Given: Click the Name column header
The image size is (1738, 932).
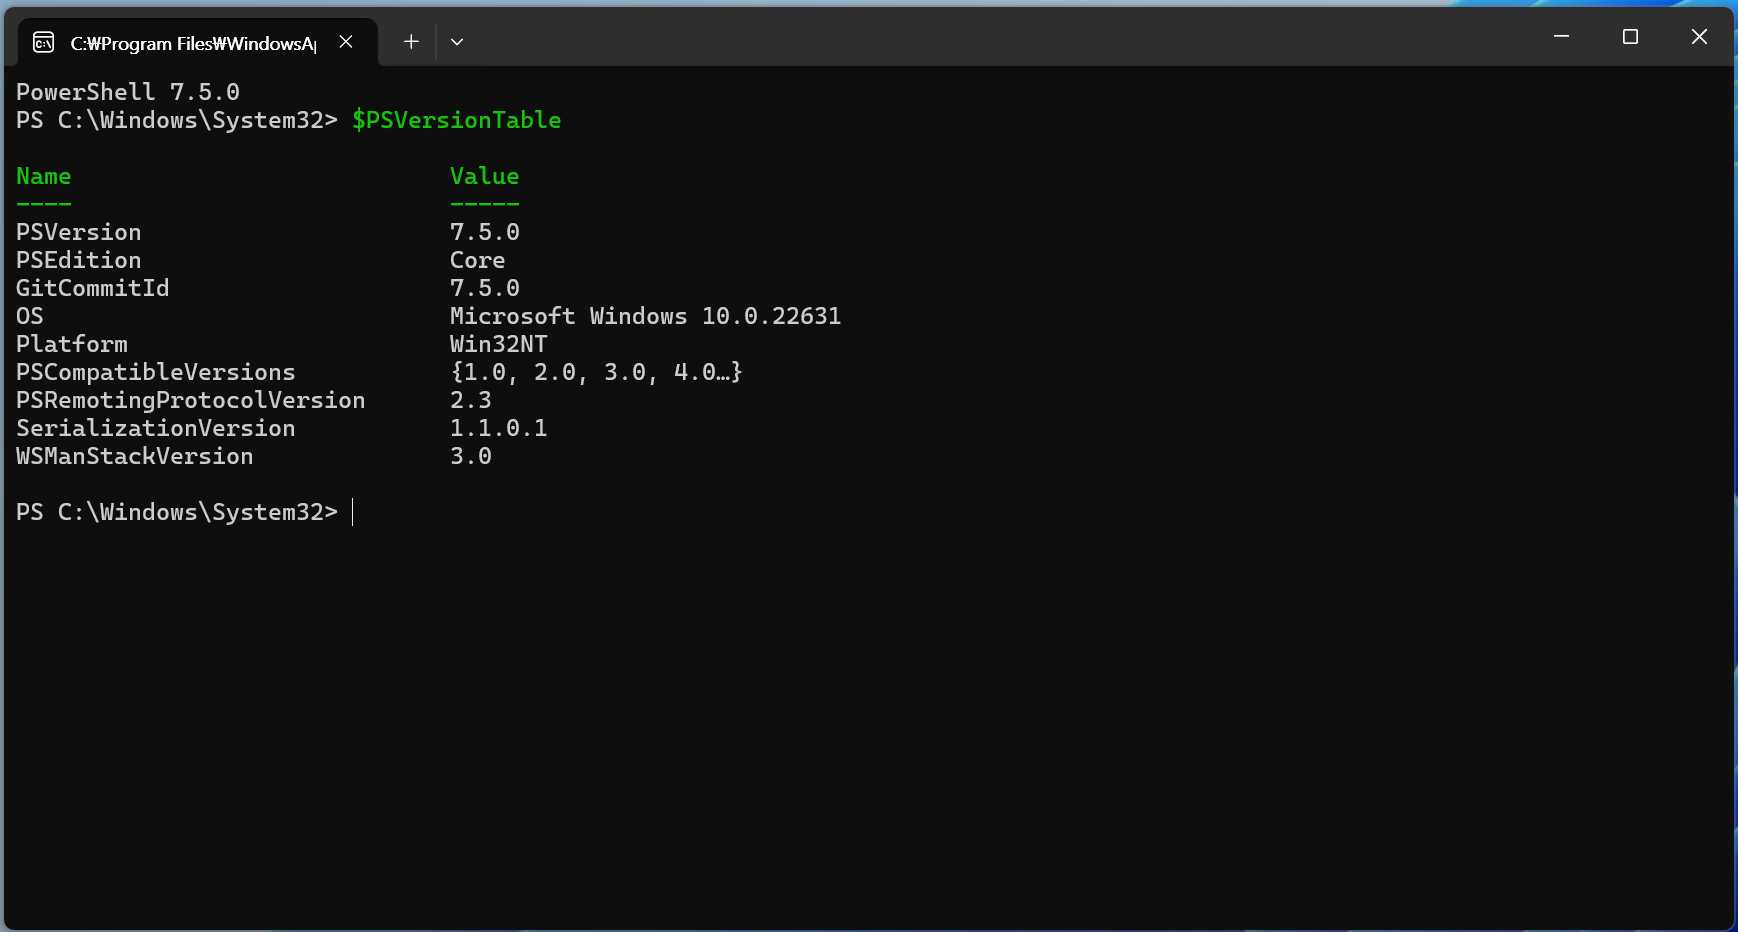Looking at the screenshot, I should 44,176.
